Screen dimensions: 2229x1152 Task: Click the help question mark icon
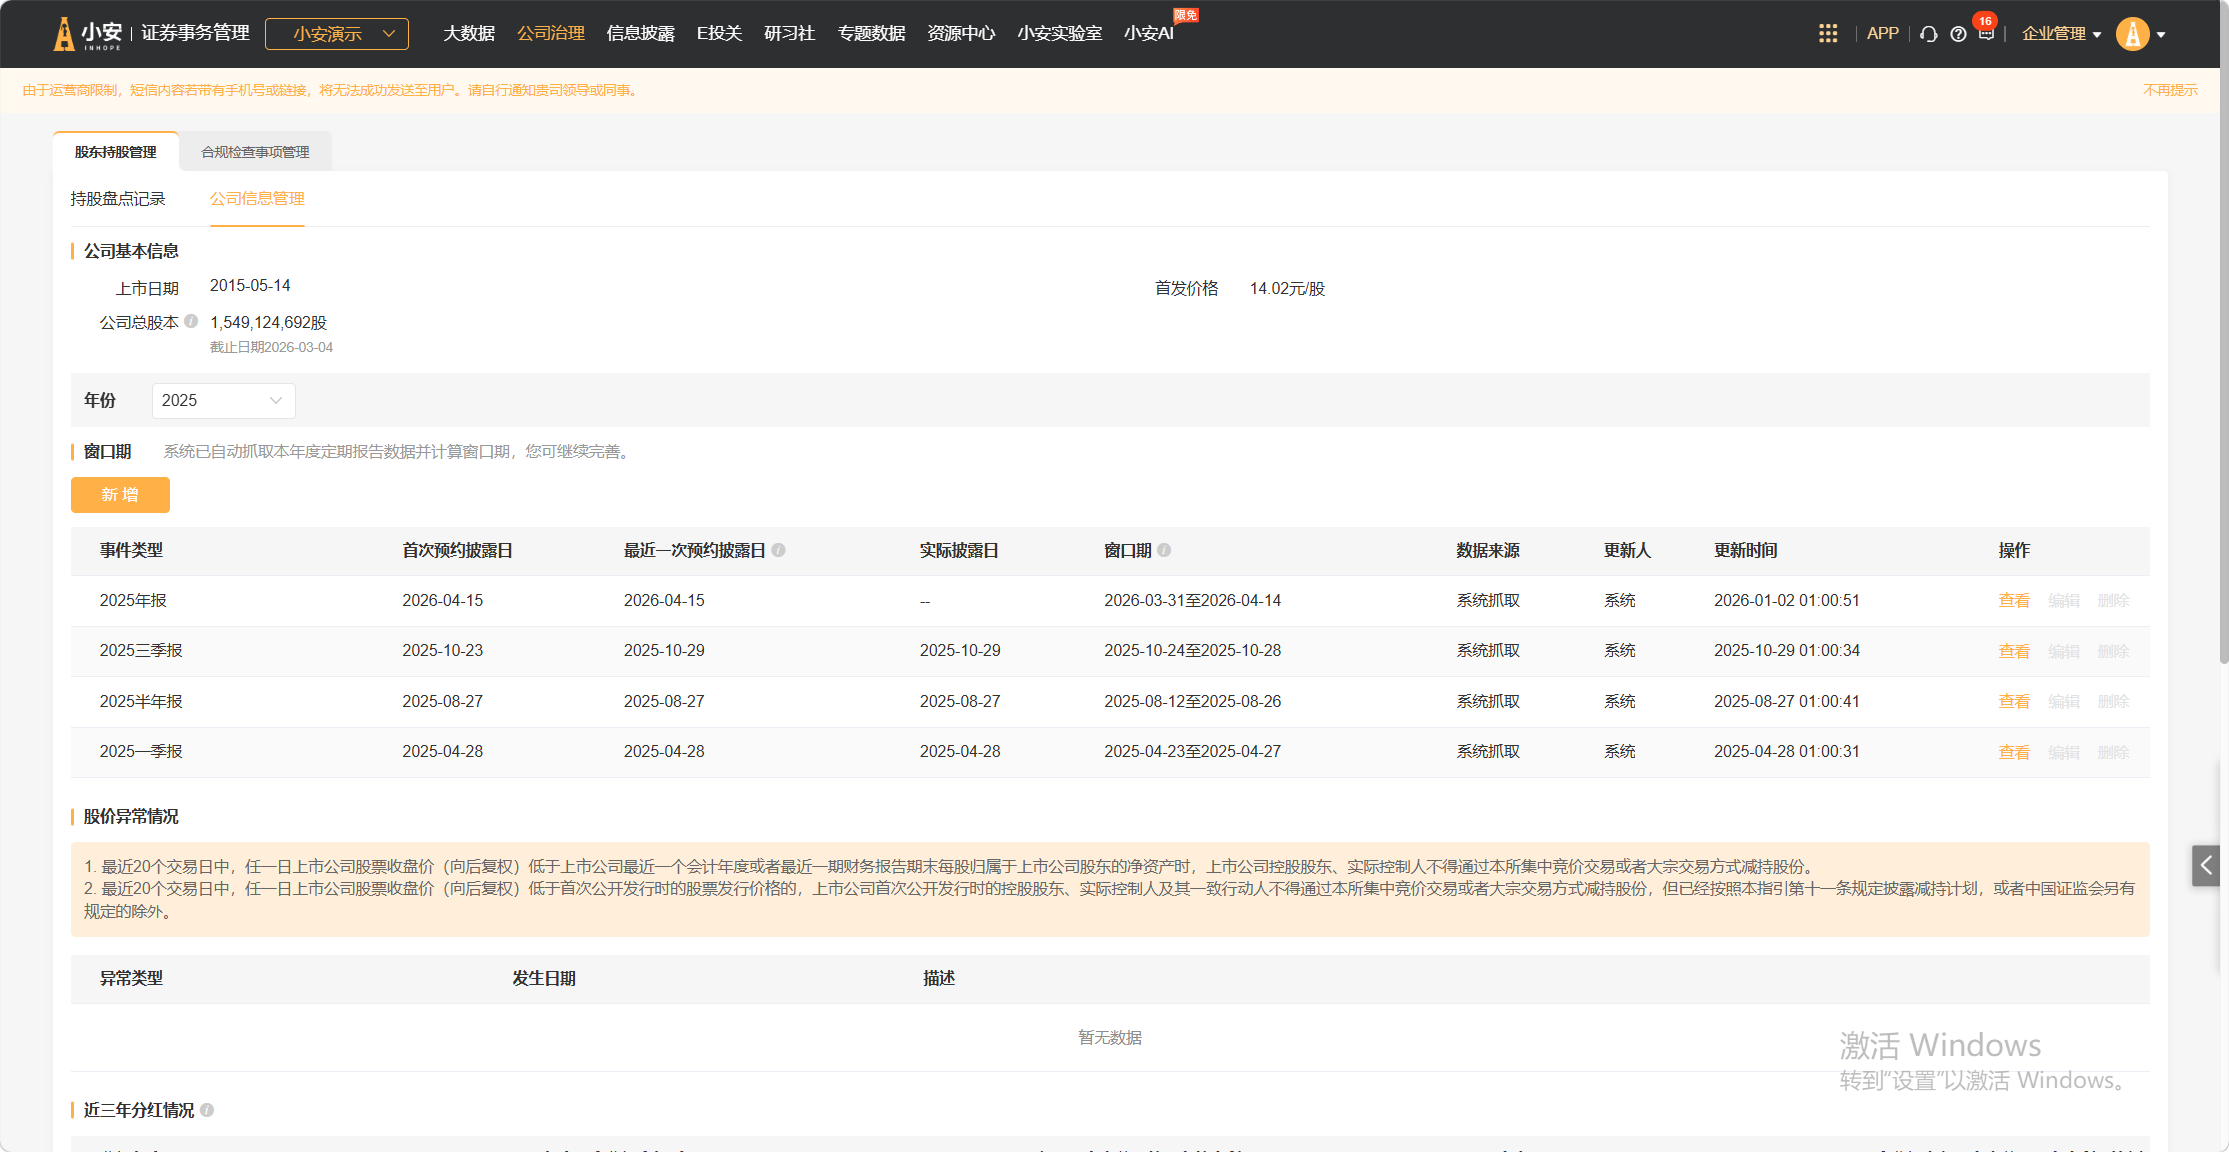[x=1958, y=34]
